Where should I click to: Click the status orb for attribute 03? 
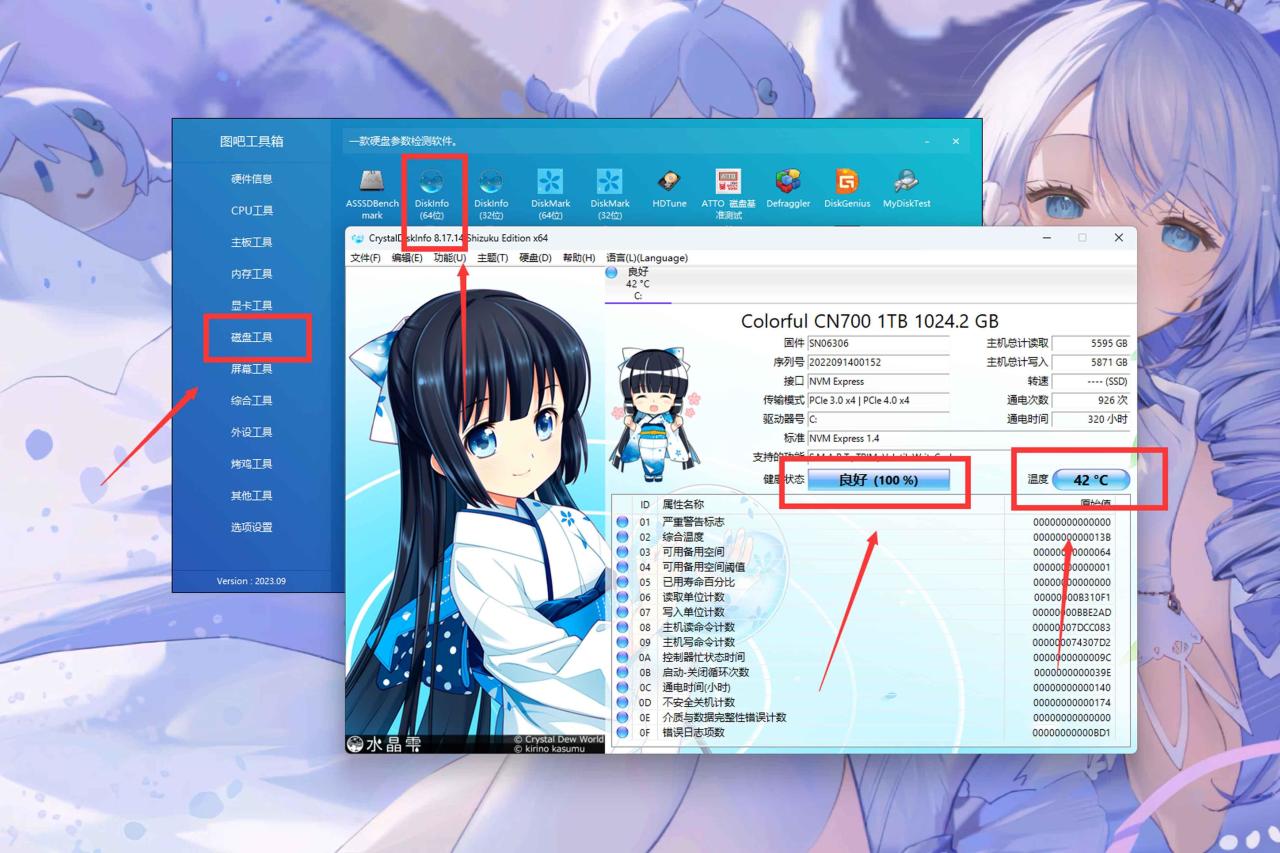[x=622, y=552]
